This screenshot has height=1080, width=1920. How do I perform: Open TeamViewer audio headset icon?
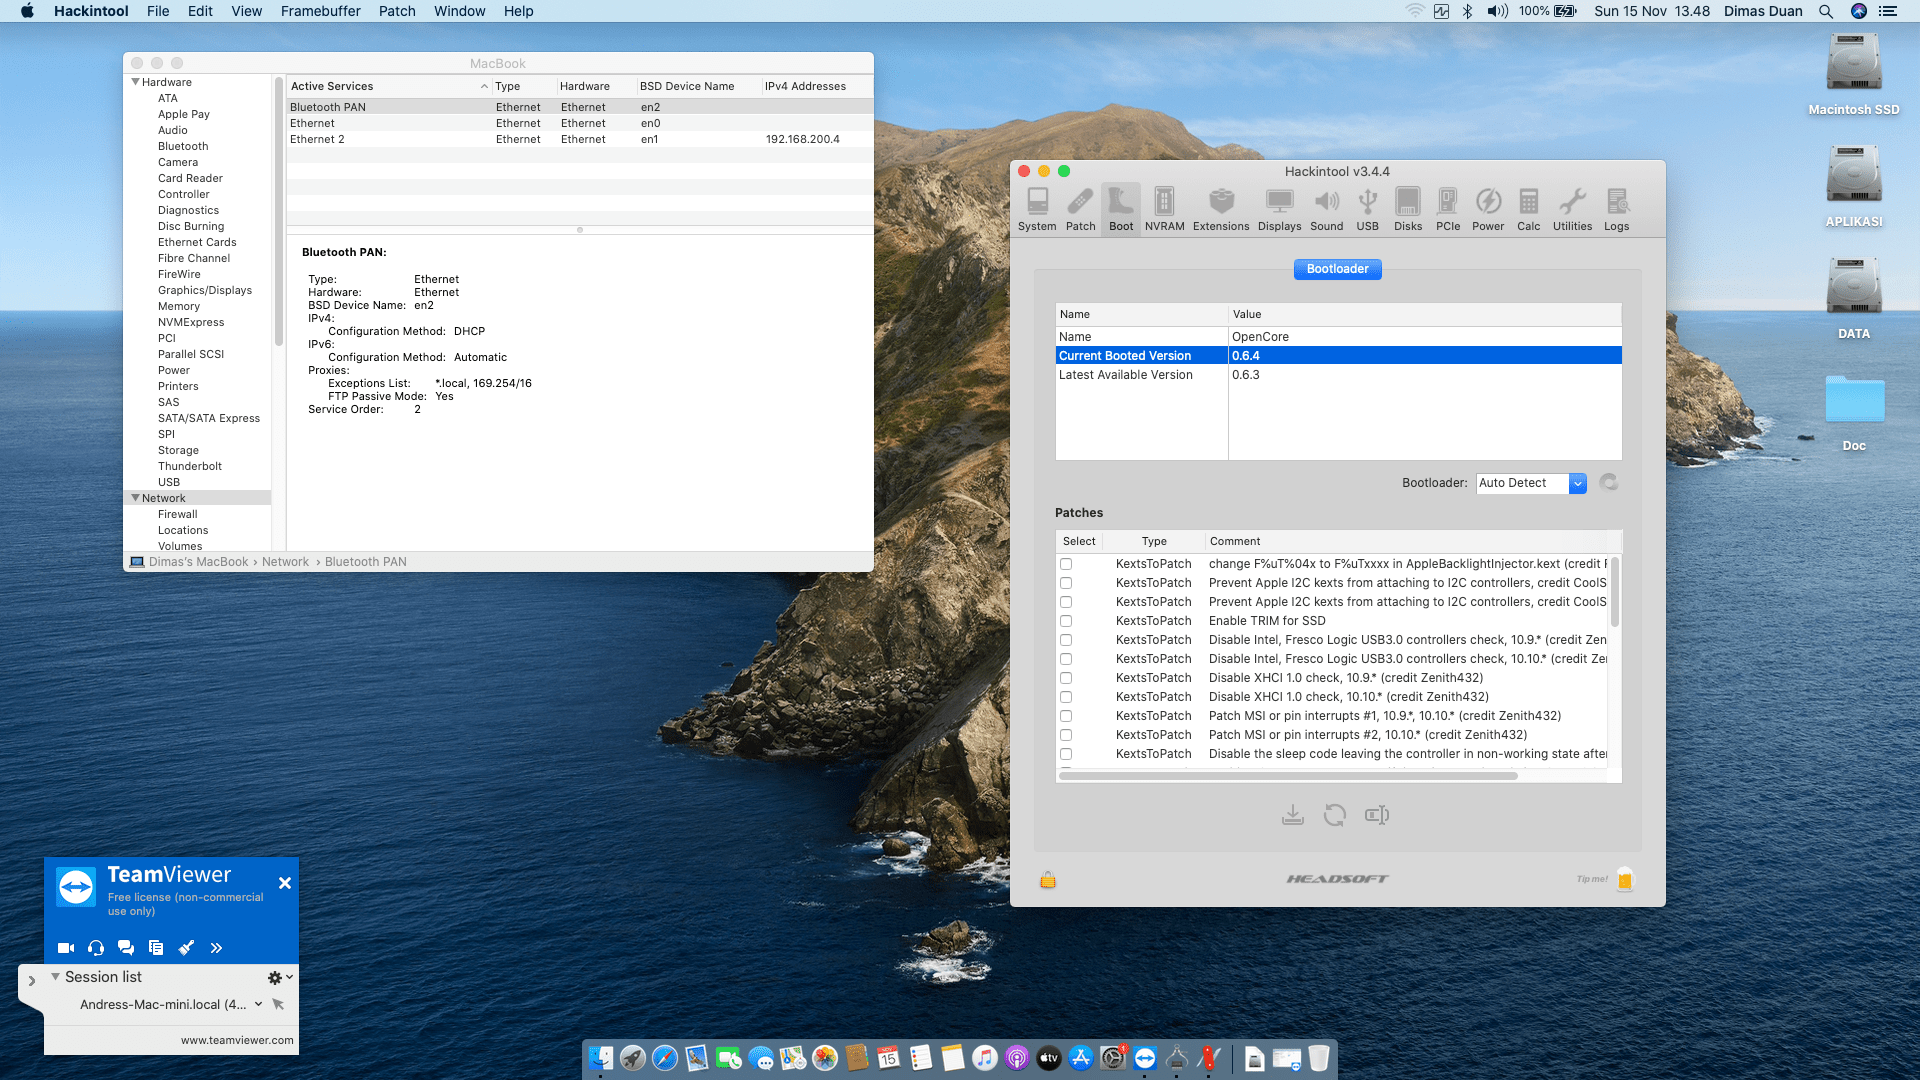pos(96,948)
